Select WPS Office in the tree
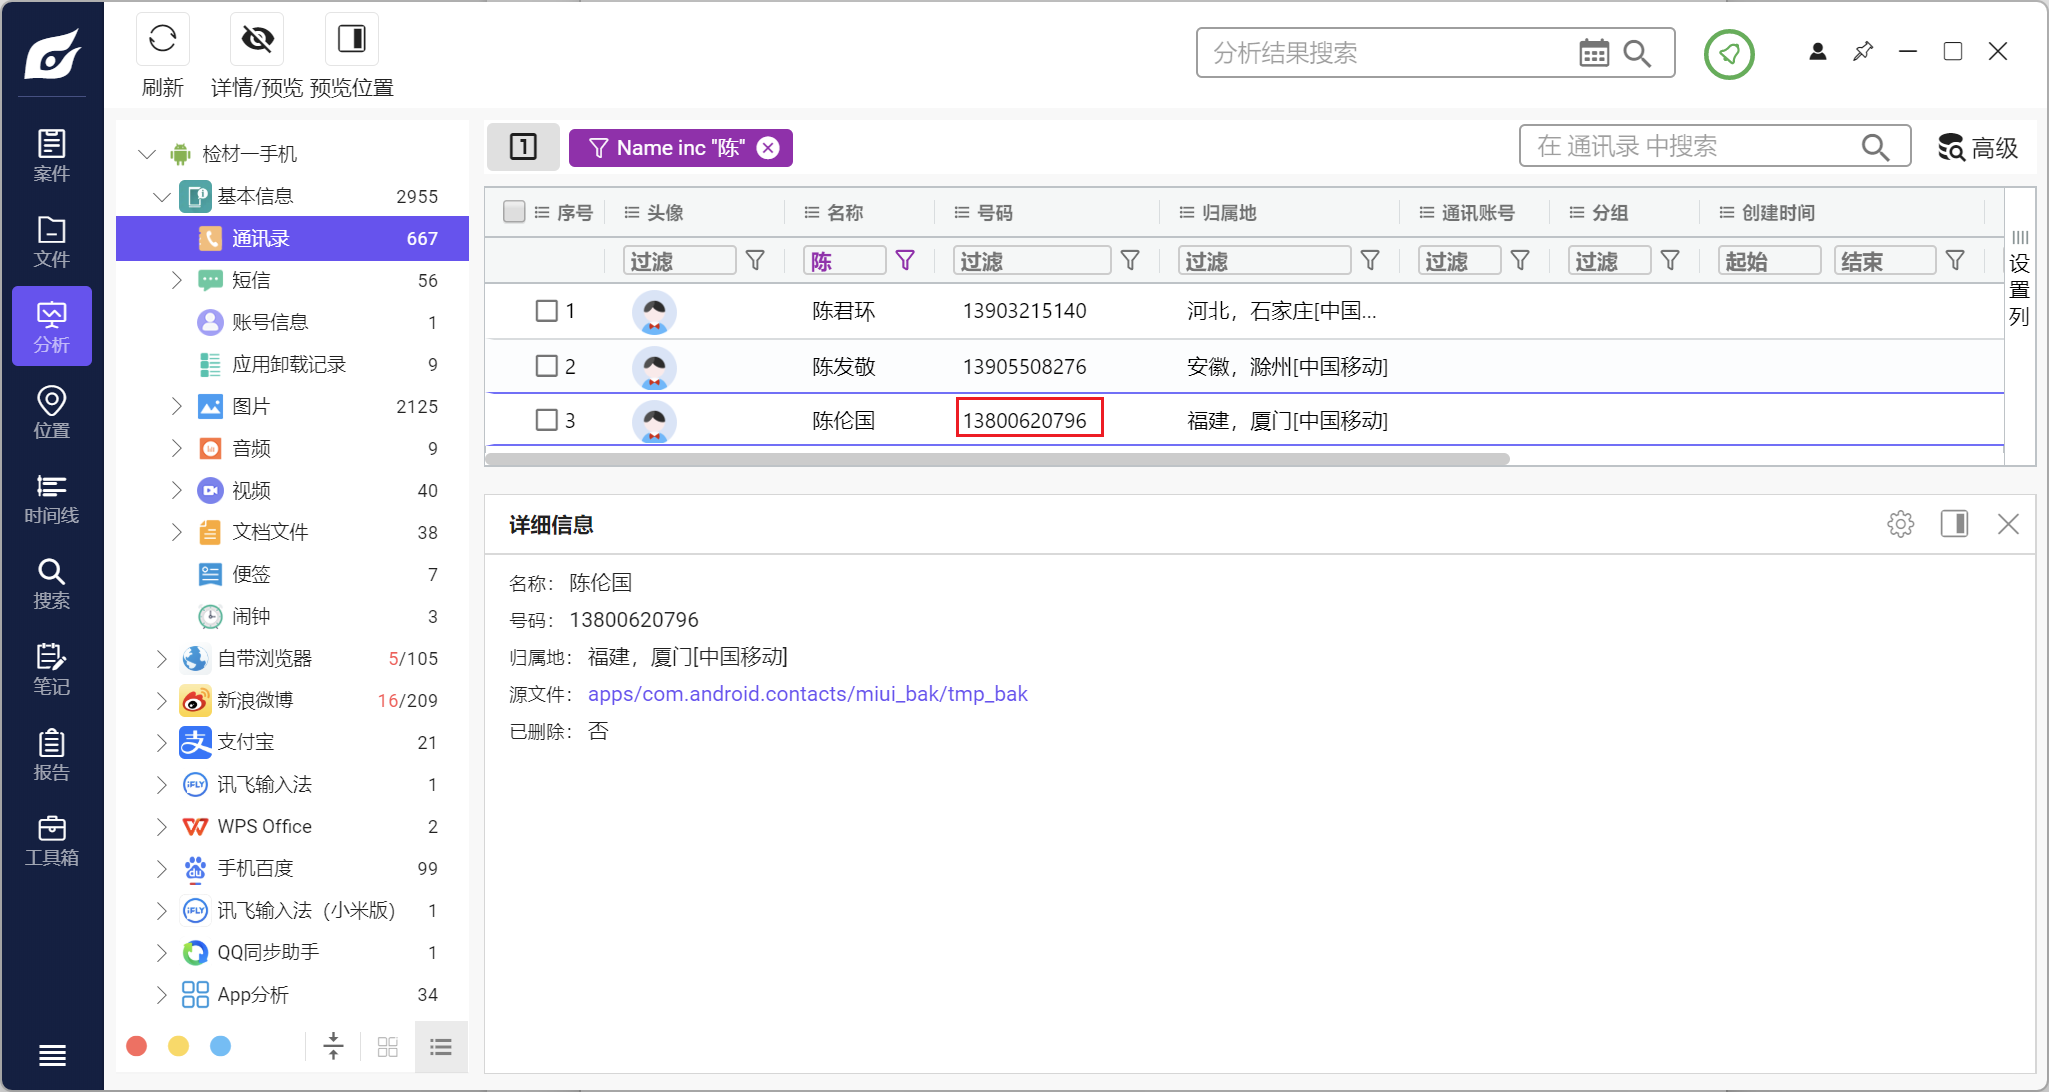Screen dimensions: 2049x1092 (x=292, y=826)
